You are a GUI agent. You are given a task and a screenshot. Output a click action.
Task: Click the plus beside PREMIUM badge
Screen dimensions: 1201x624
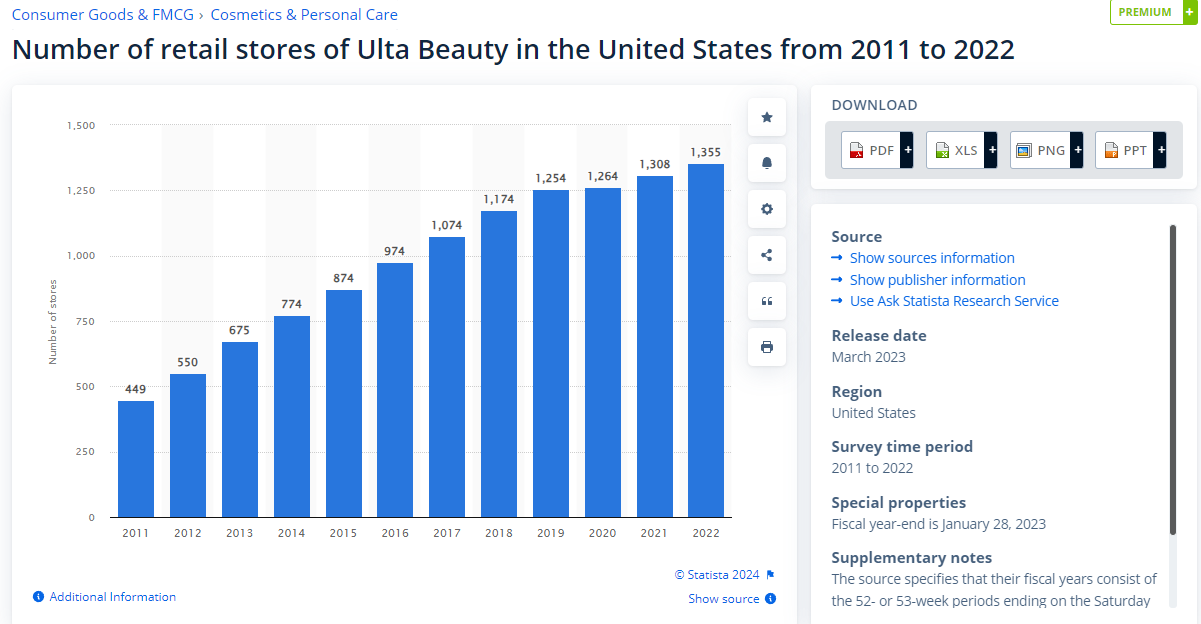click(x=1189, y=12)
